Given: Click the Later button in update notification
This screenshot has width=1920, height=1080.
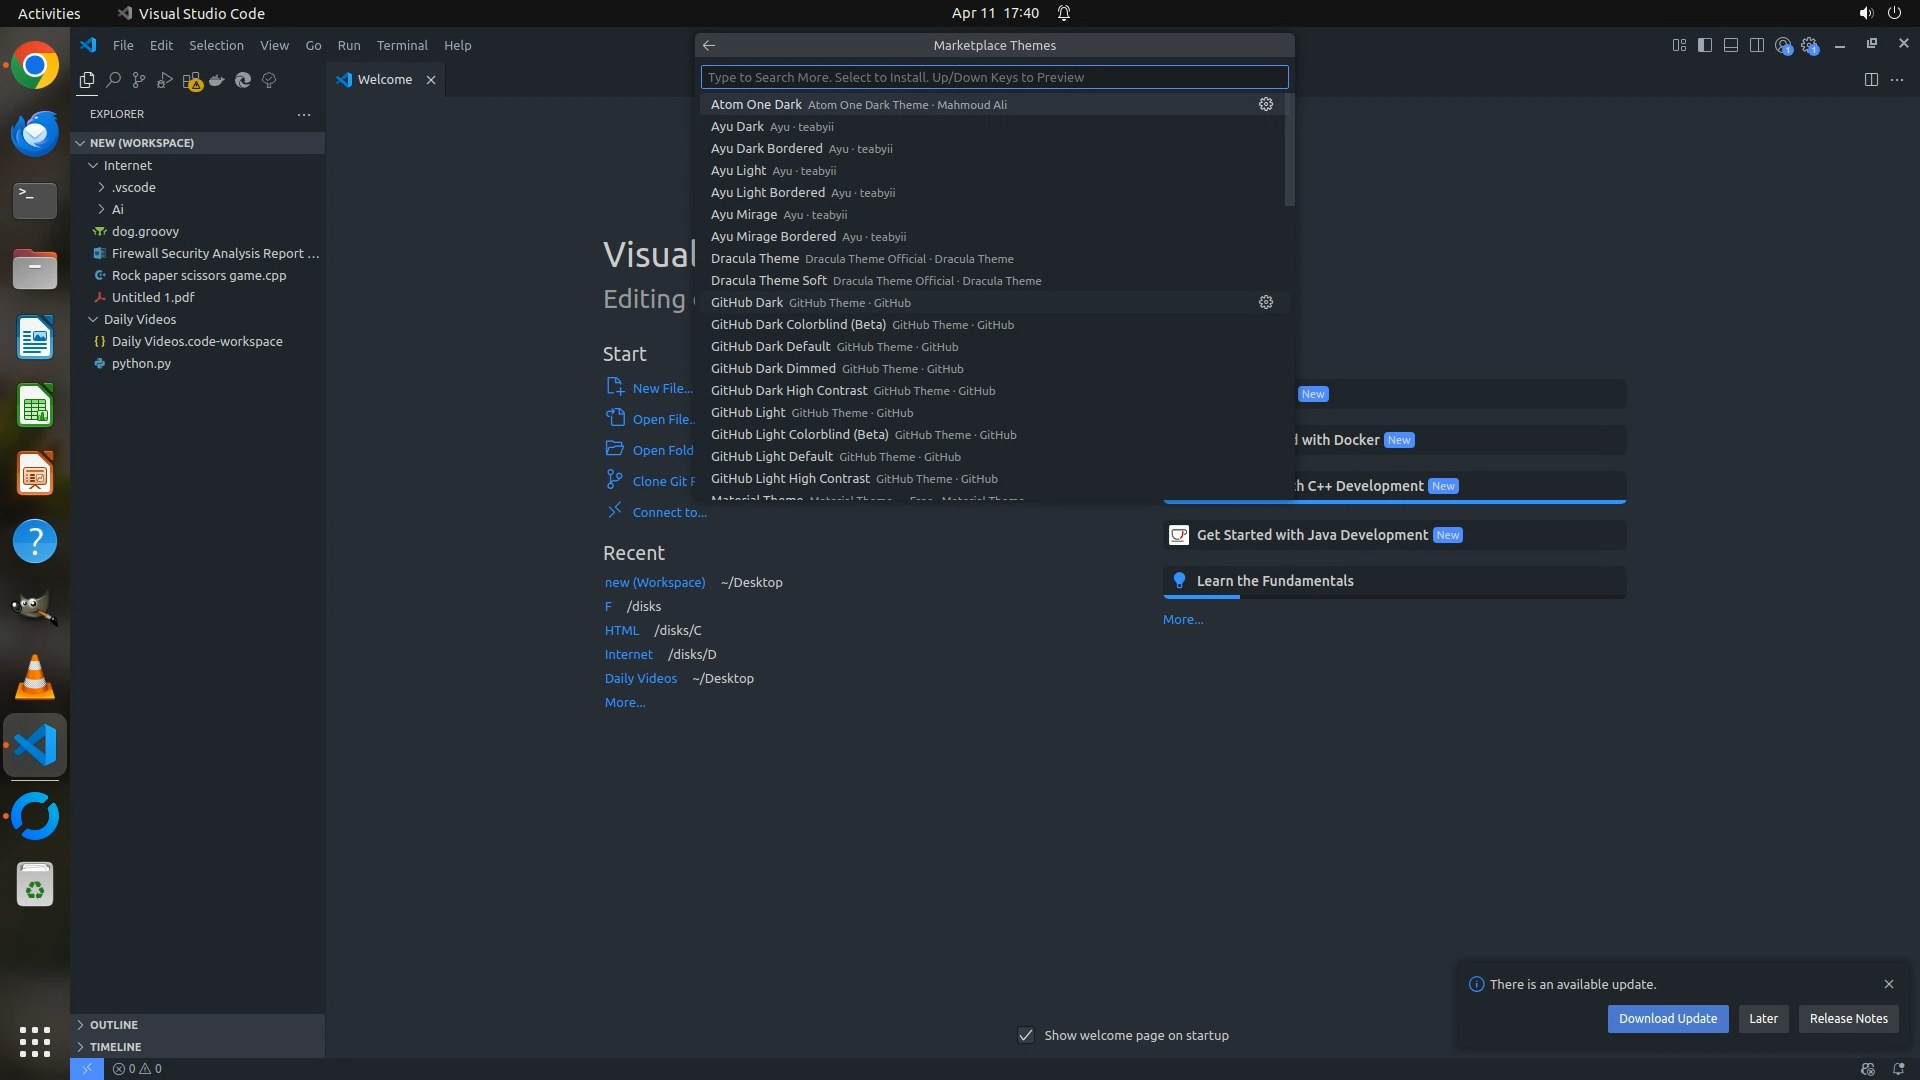Looking at the screenshot, I should [1763, 1018].
